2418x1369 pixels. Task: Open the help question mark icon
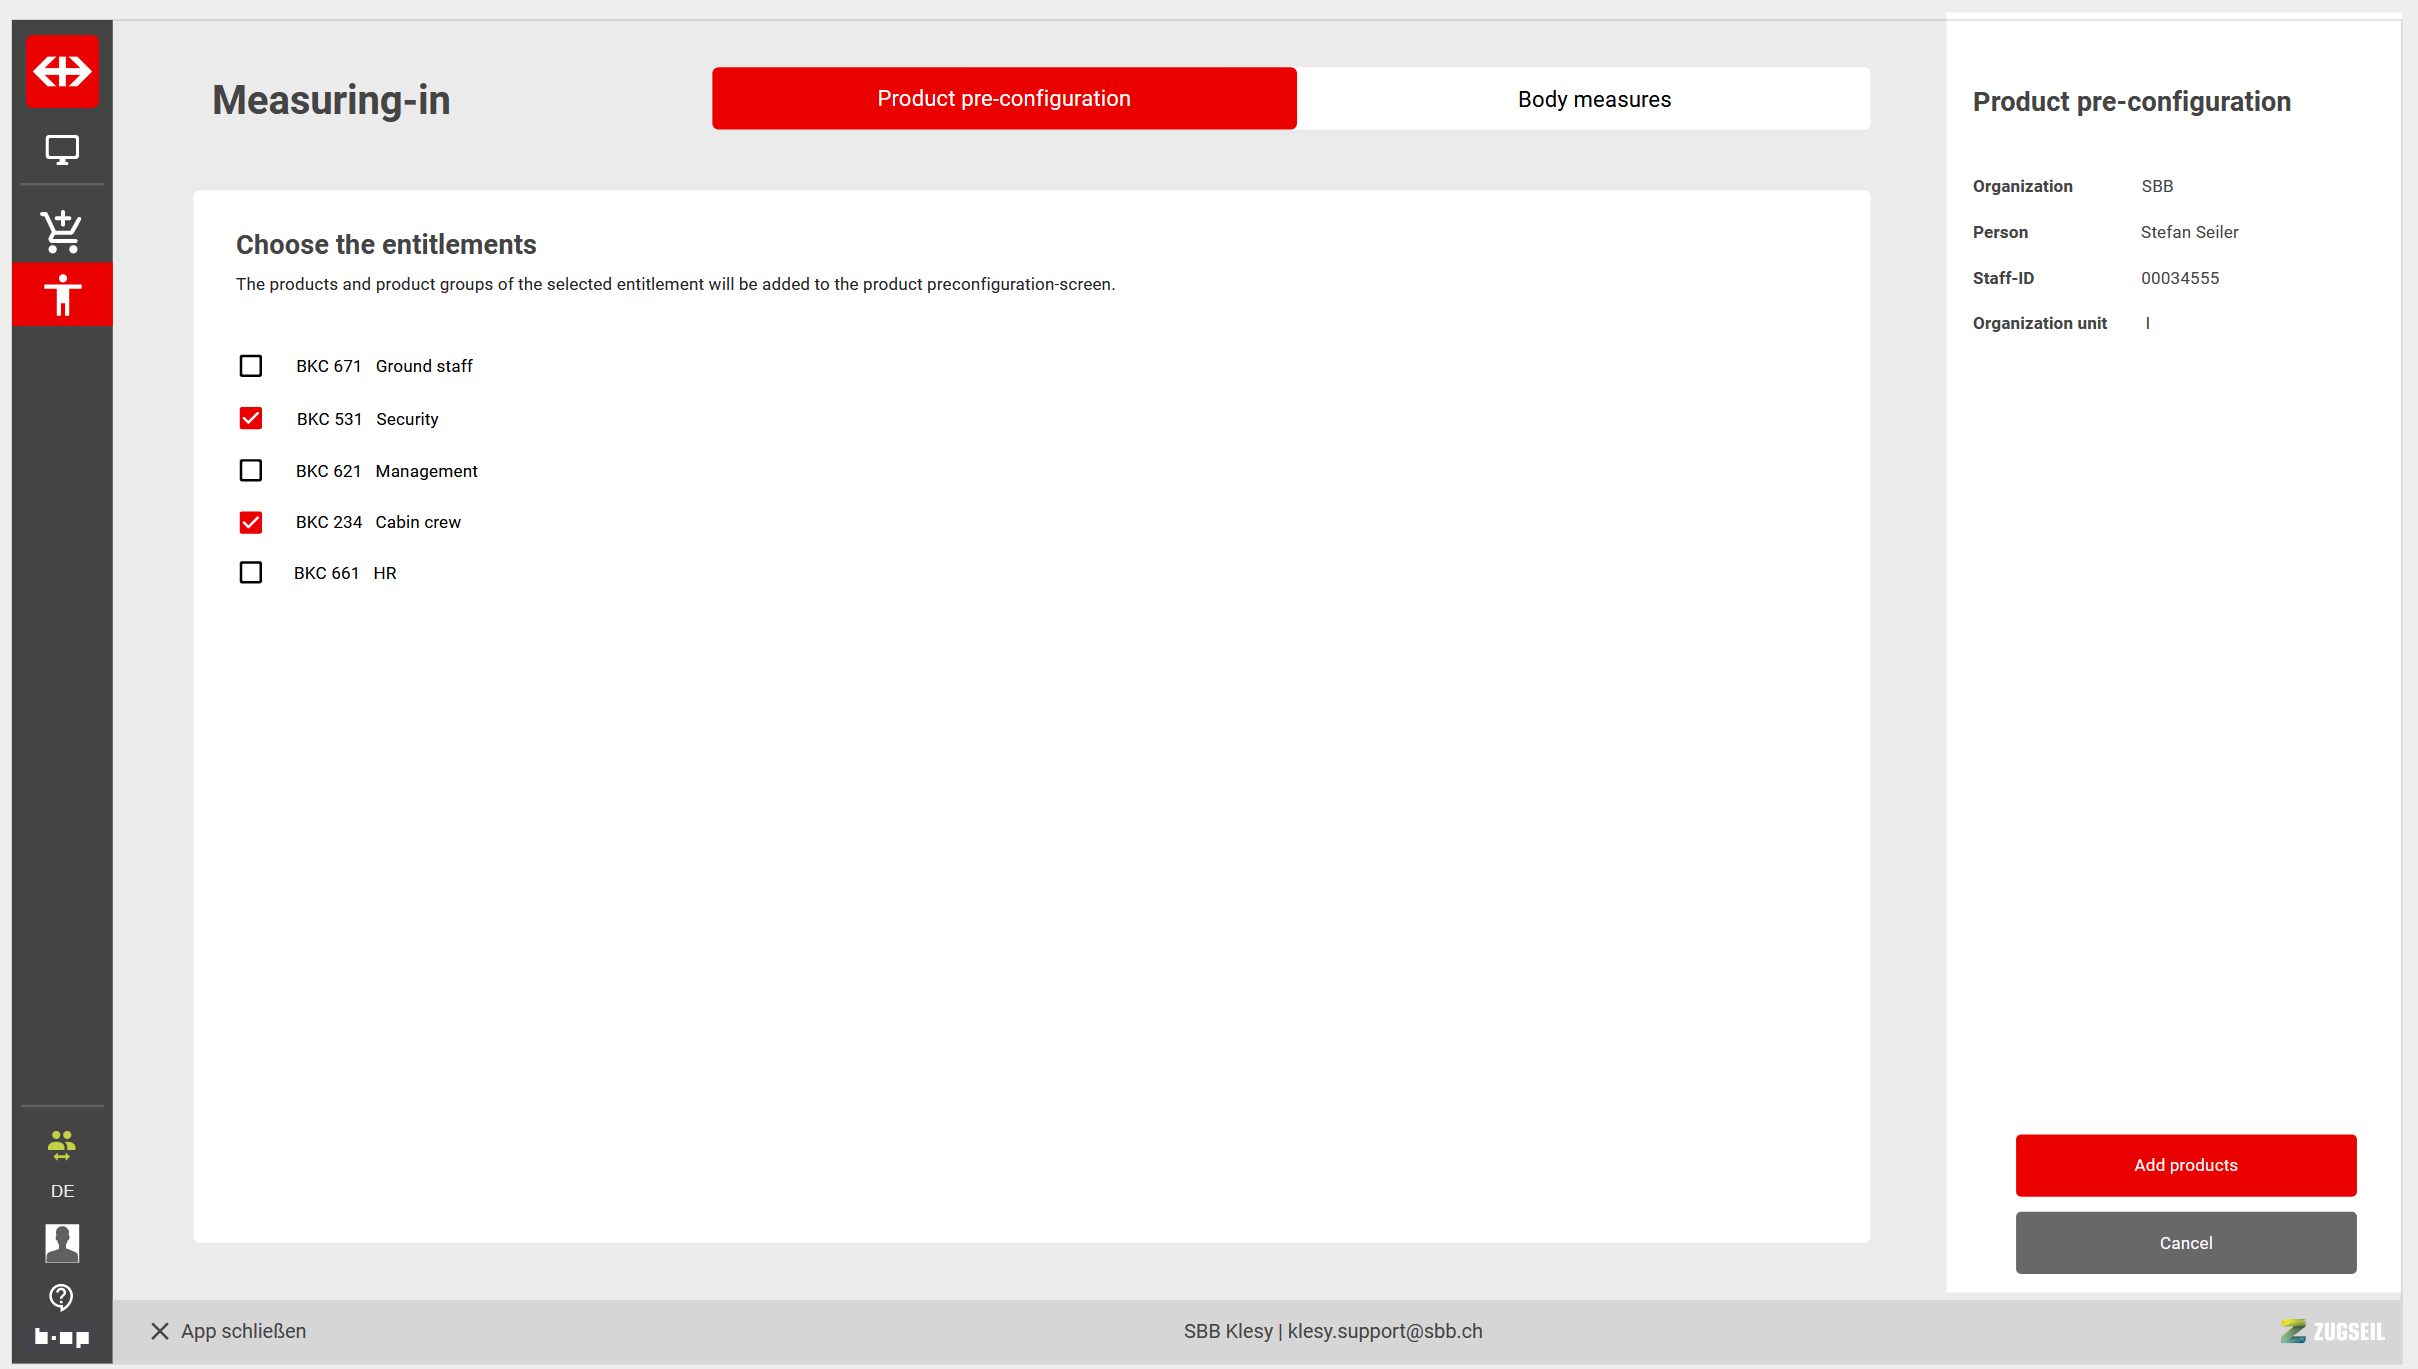coord(62,1297)
